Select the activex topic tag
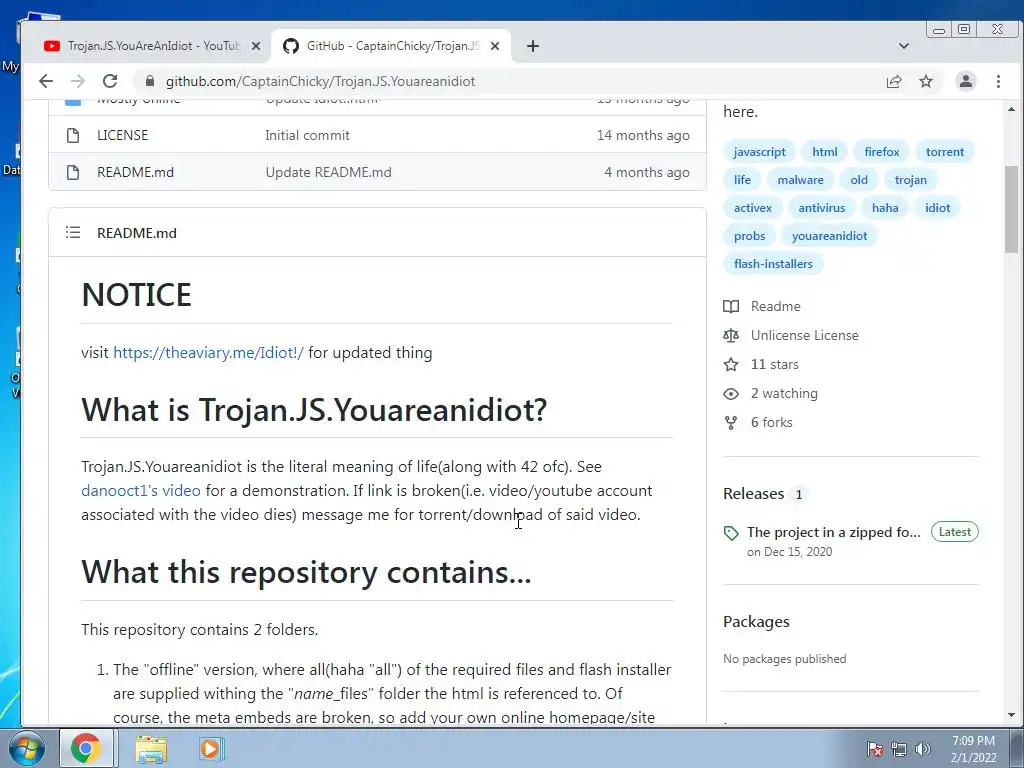 752,208
